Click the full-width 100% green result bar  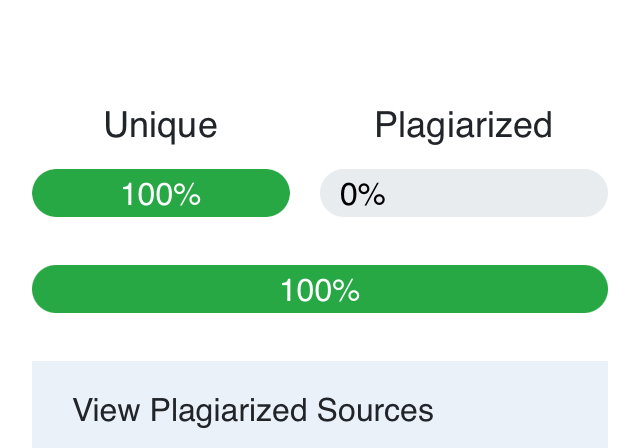tap(320, 289)
